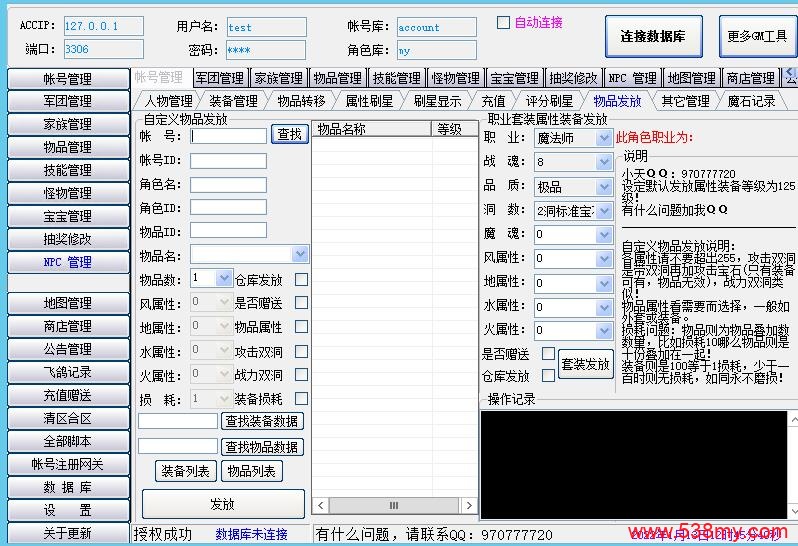Expand the 物品数 dropdown
Viewport: 798px width, 546px height.
(x=223, y=278)
